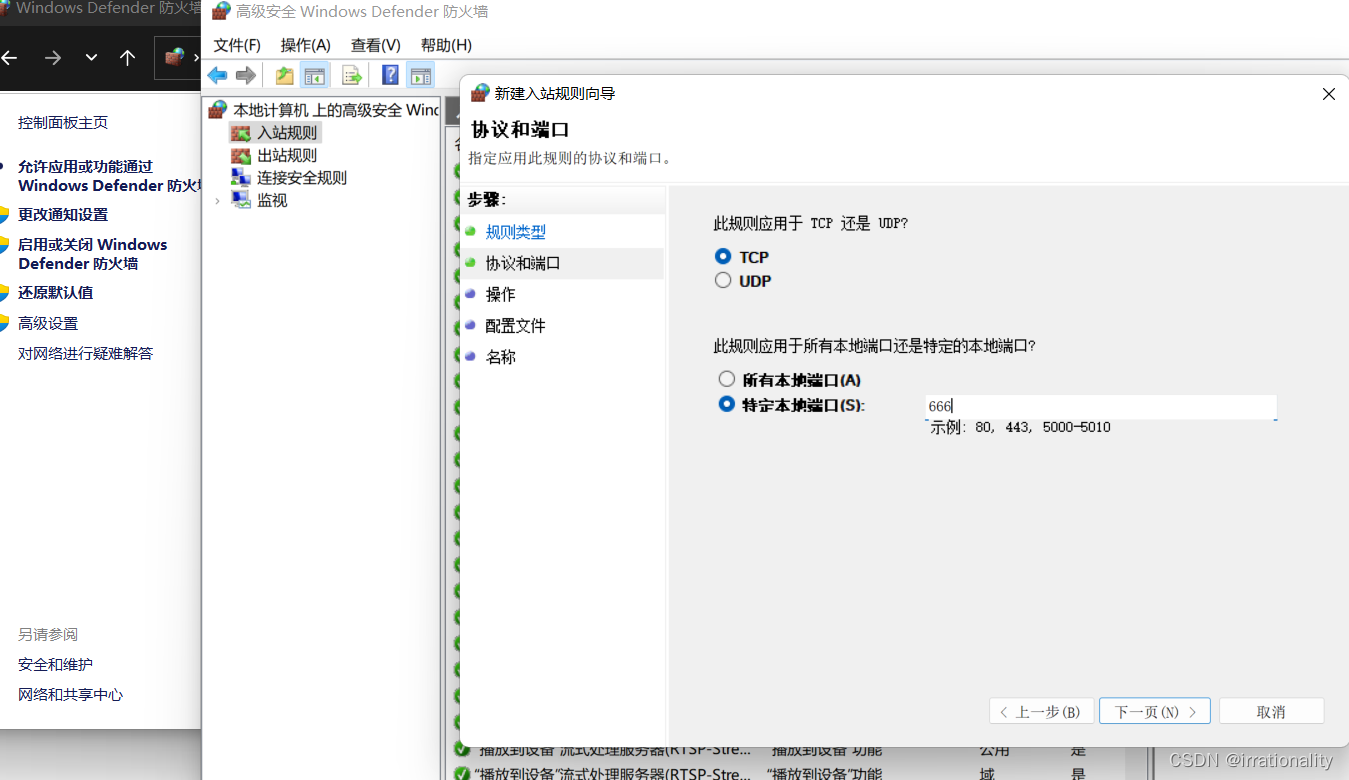This screenshot has width=1349, height=780.
Task: Open Help using the blue question mark icon
Action: click(389, 74)
